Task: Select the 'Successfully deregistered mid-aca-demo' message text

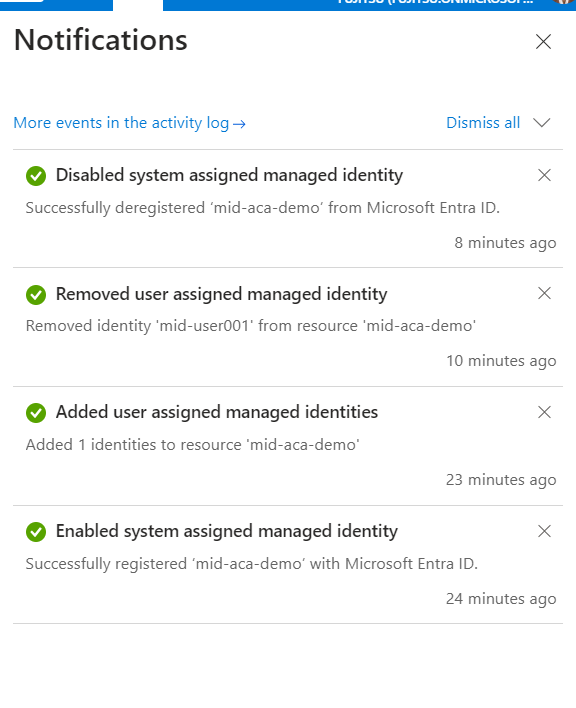Action: (263, 208)
